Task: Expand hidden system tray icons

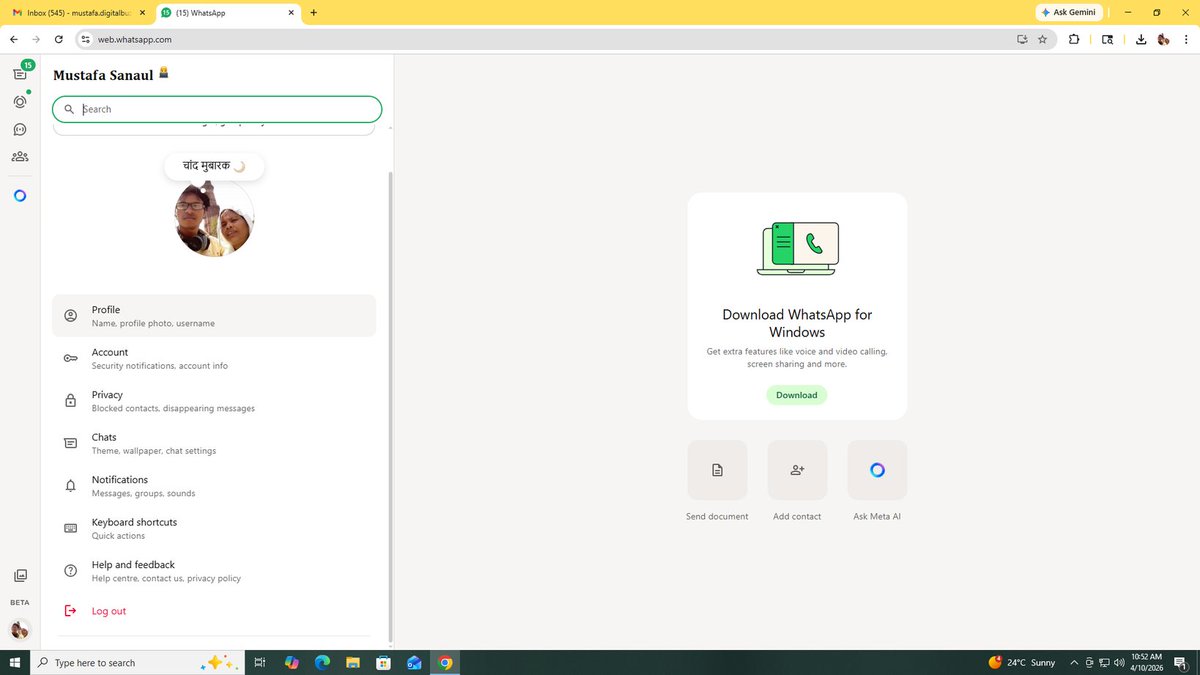Action: tap(1074, 662)
